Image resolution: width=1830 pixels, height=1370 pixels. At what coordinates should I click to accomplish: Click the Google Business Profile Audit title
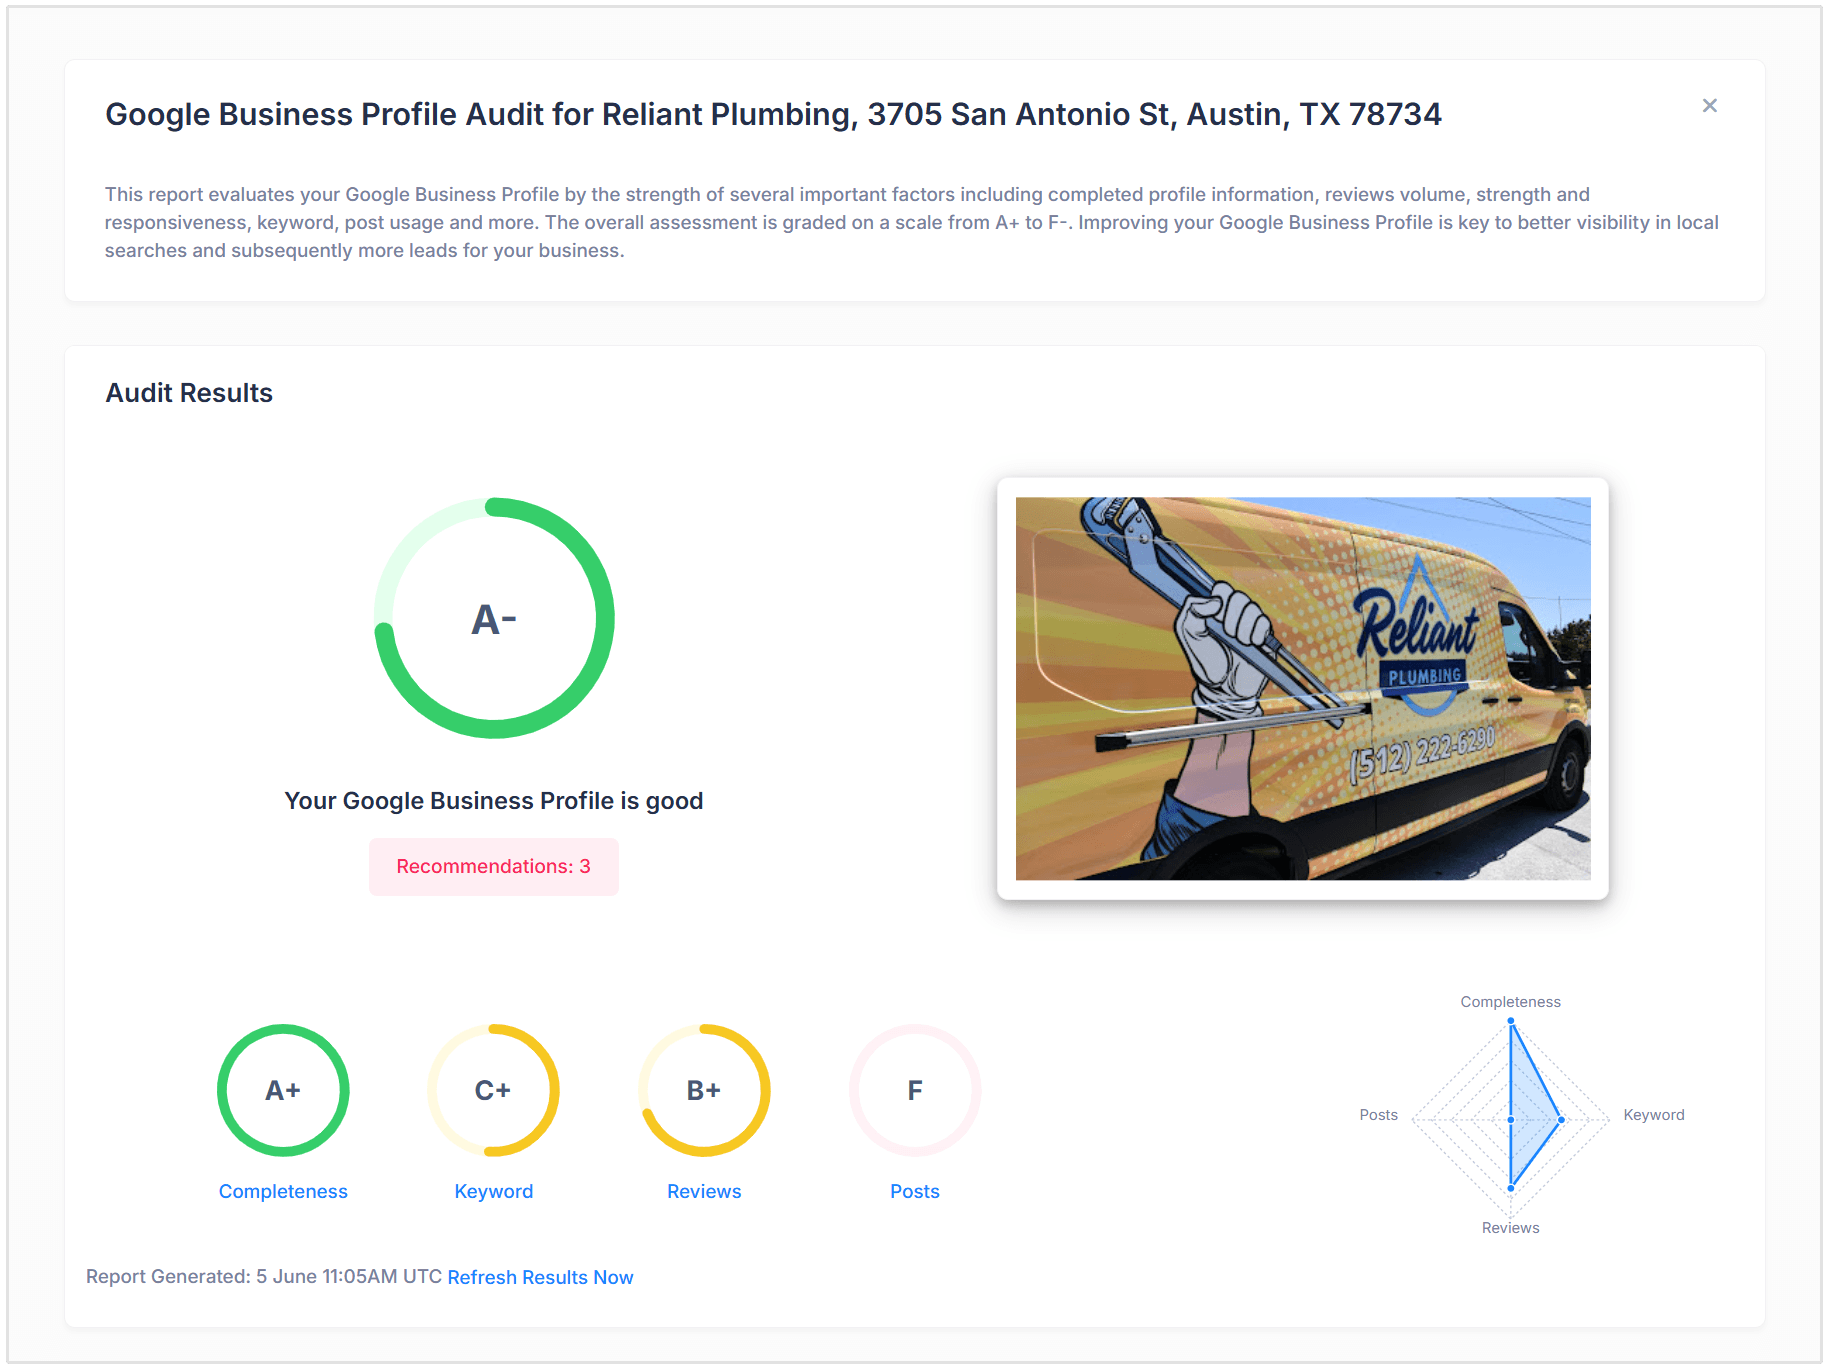pyautogui.click(x=773, y=115)
